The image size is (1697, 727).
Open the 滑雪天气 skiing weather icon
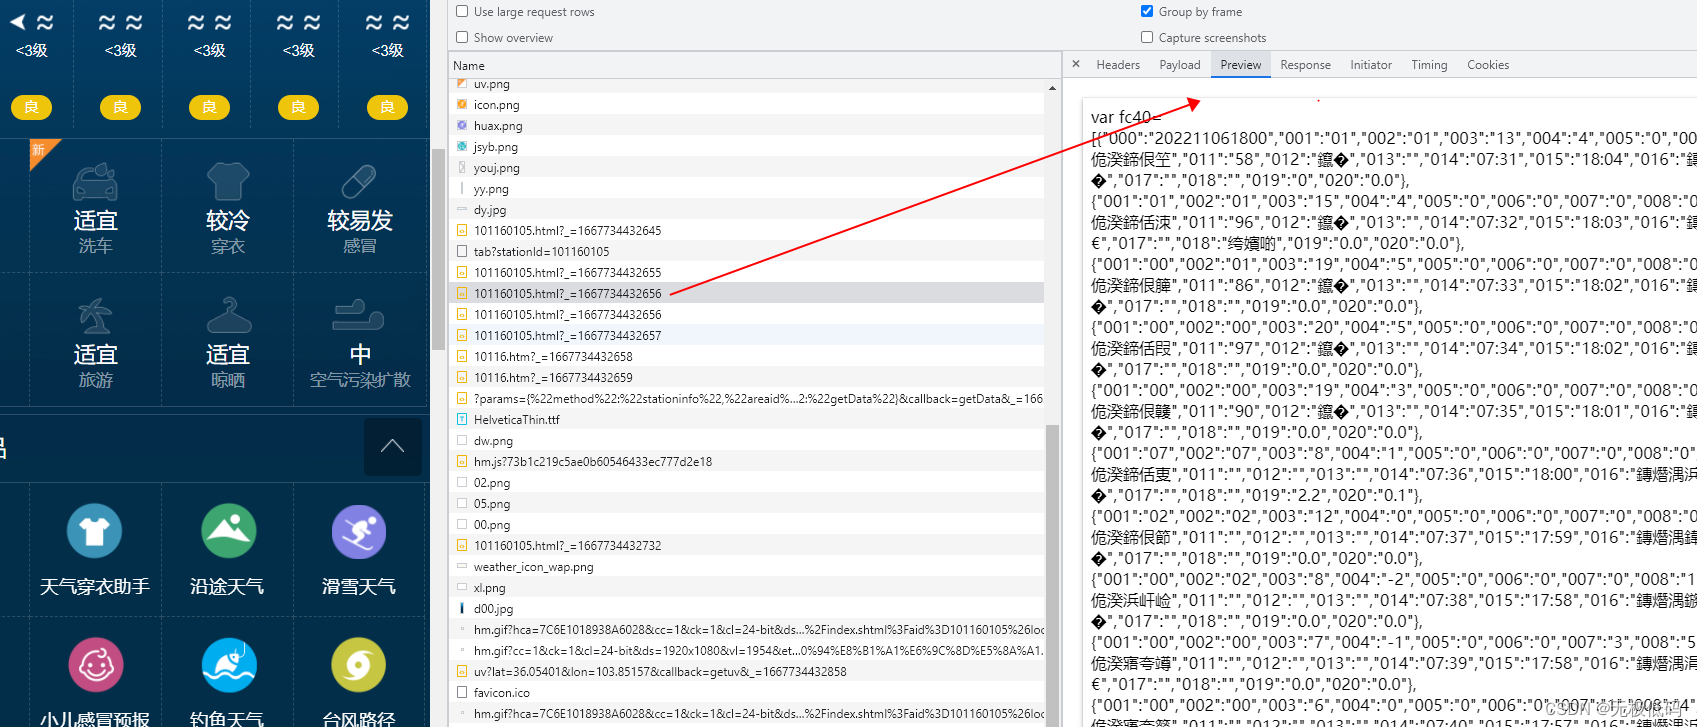(359, 531)
